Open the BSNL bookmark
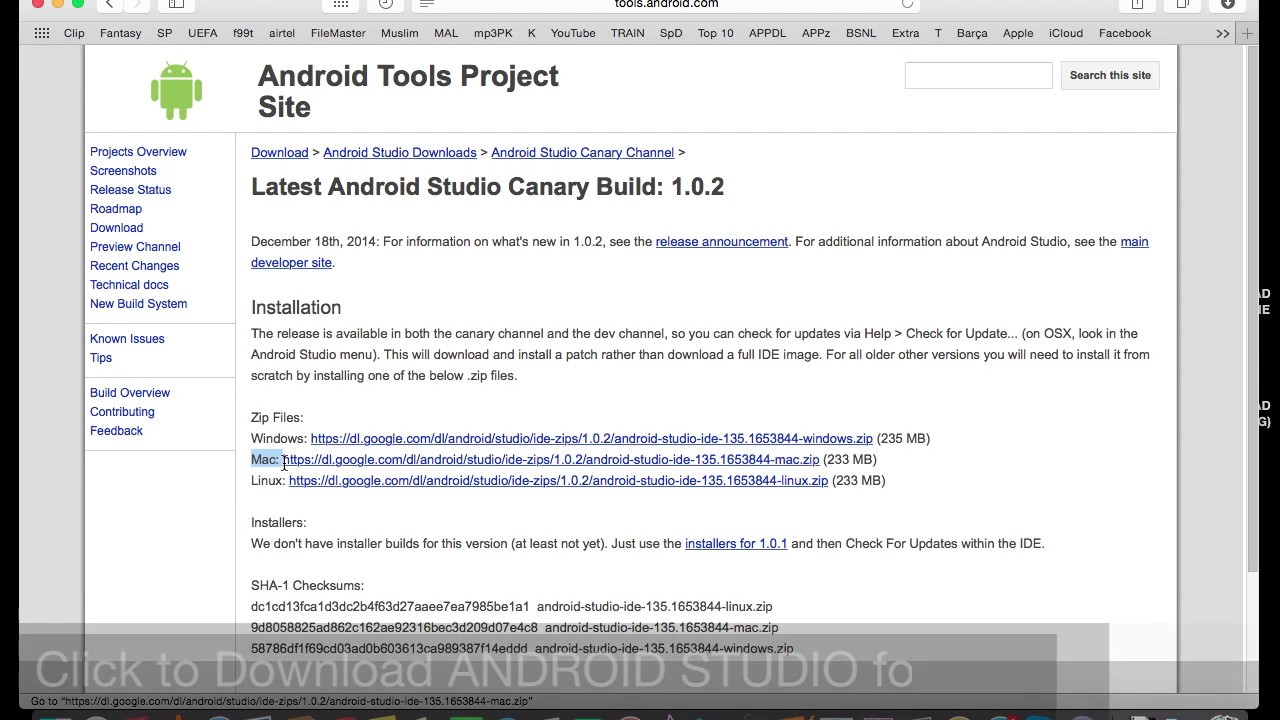The width and height of the screenshot is (1280, 720). (x=861, y=33)
